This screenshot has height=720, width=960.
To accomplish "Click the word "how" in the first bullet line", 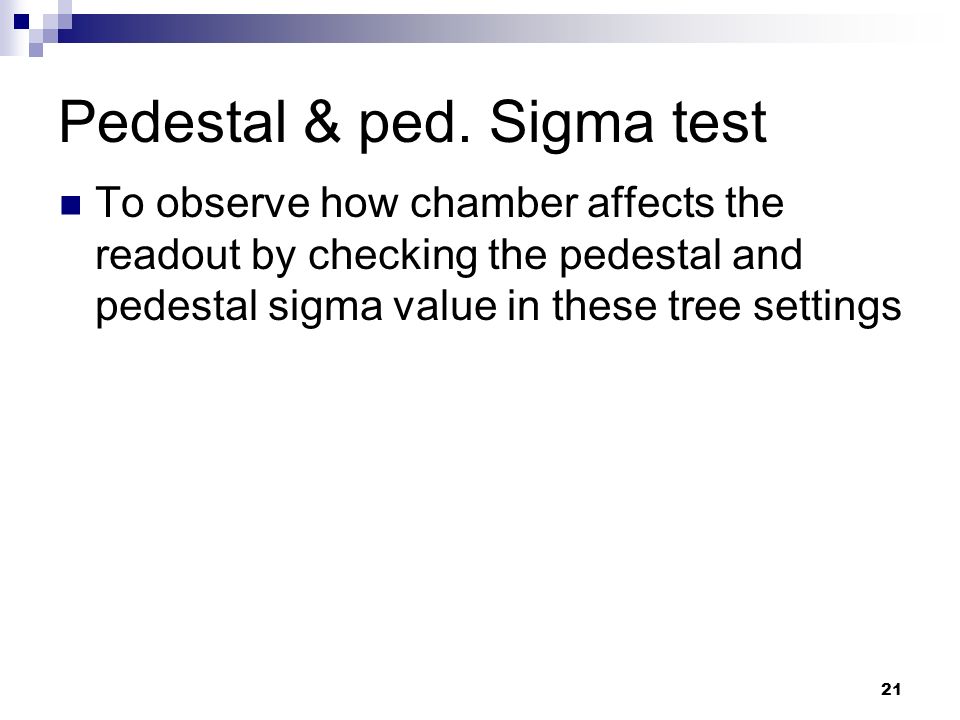I will tap(360, 203).
